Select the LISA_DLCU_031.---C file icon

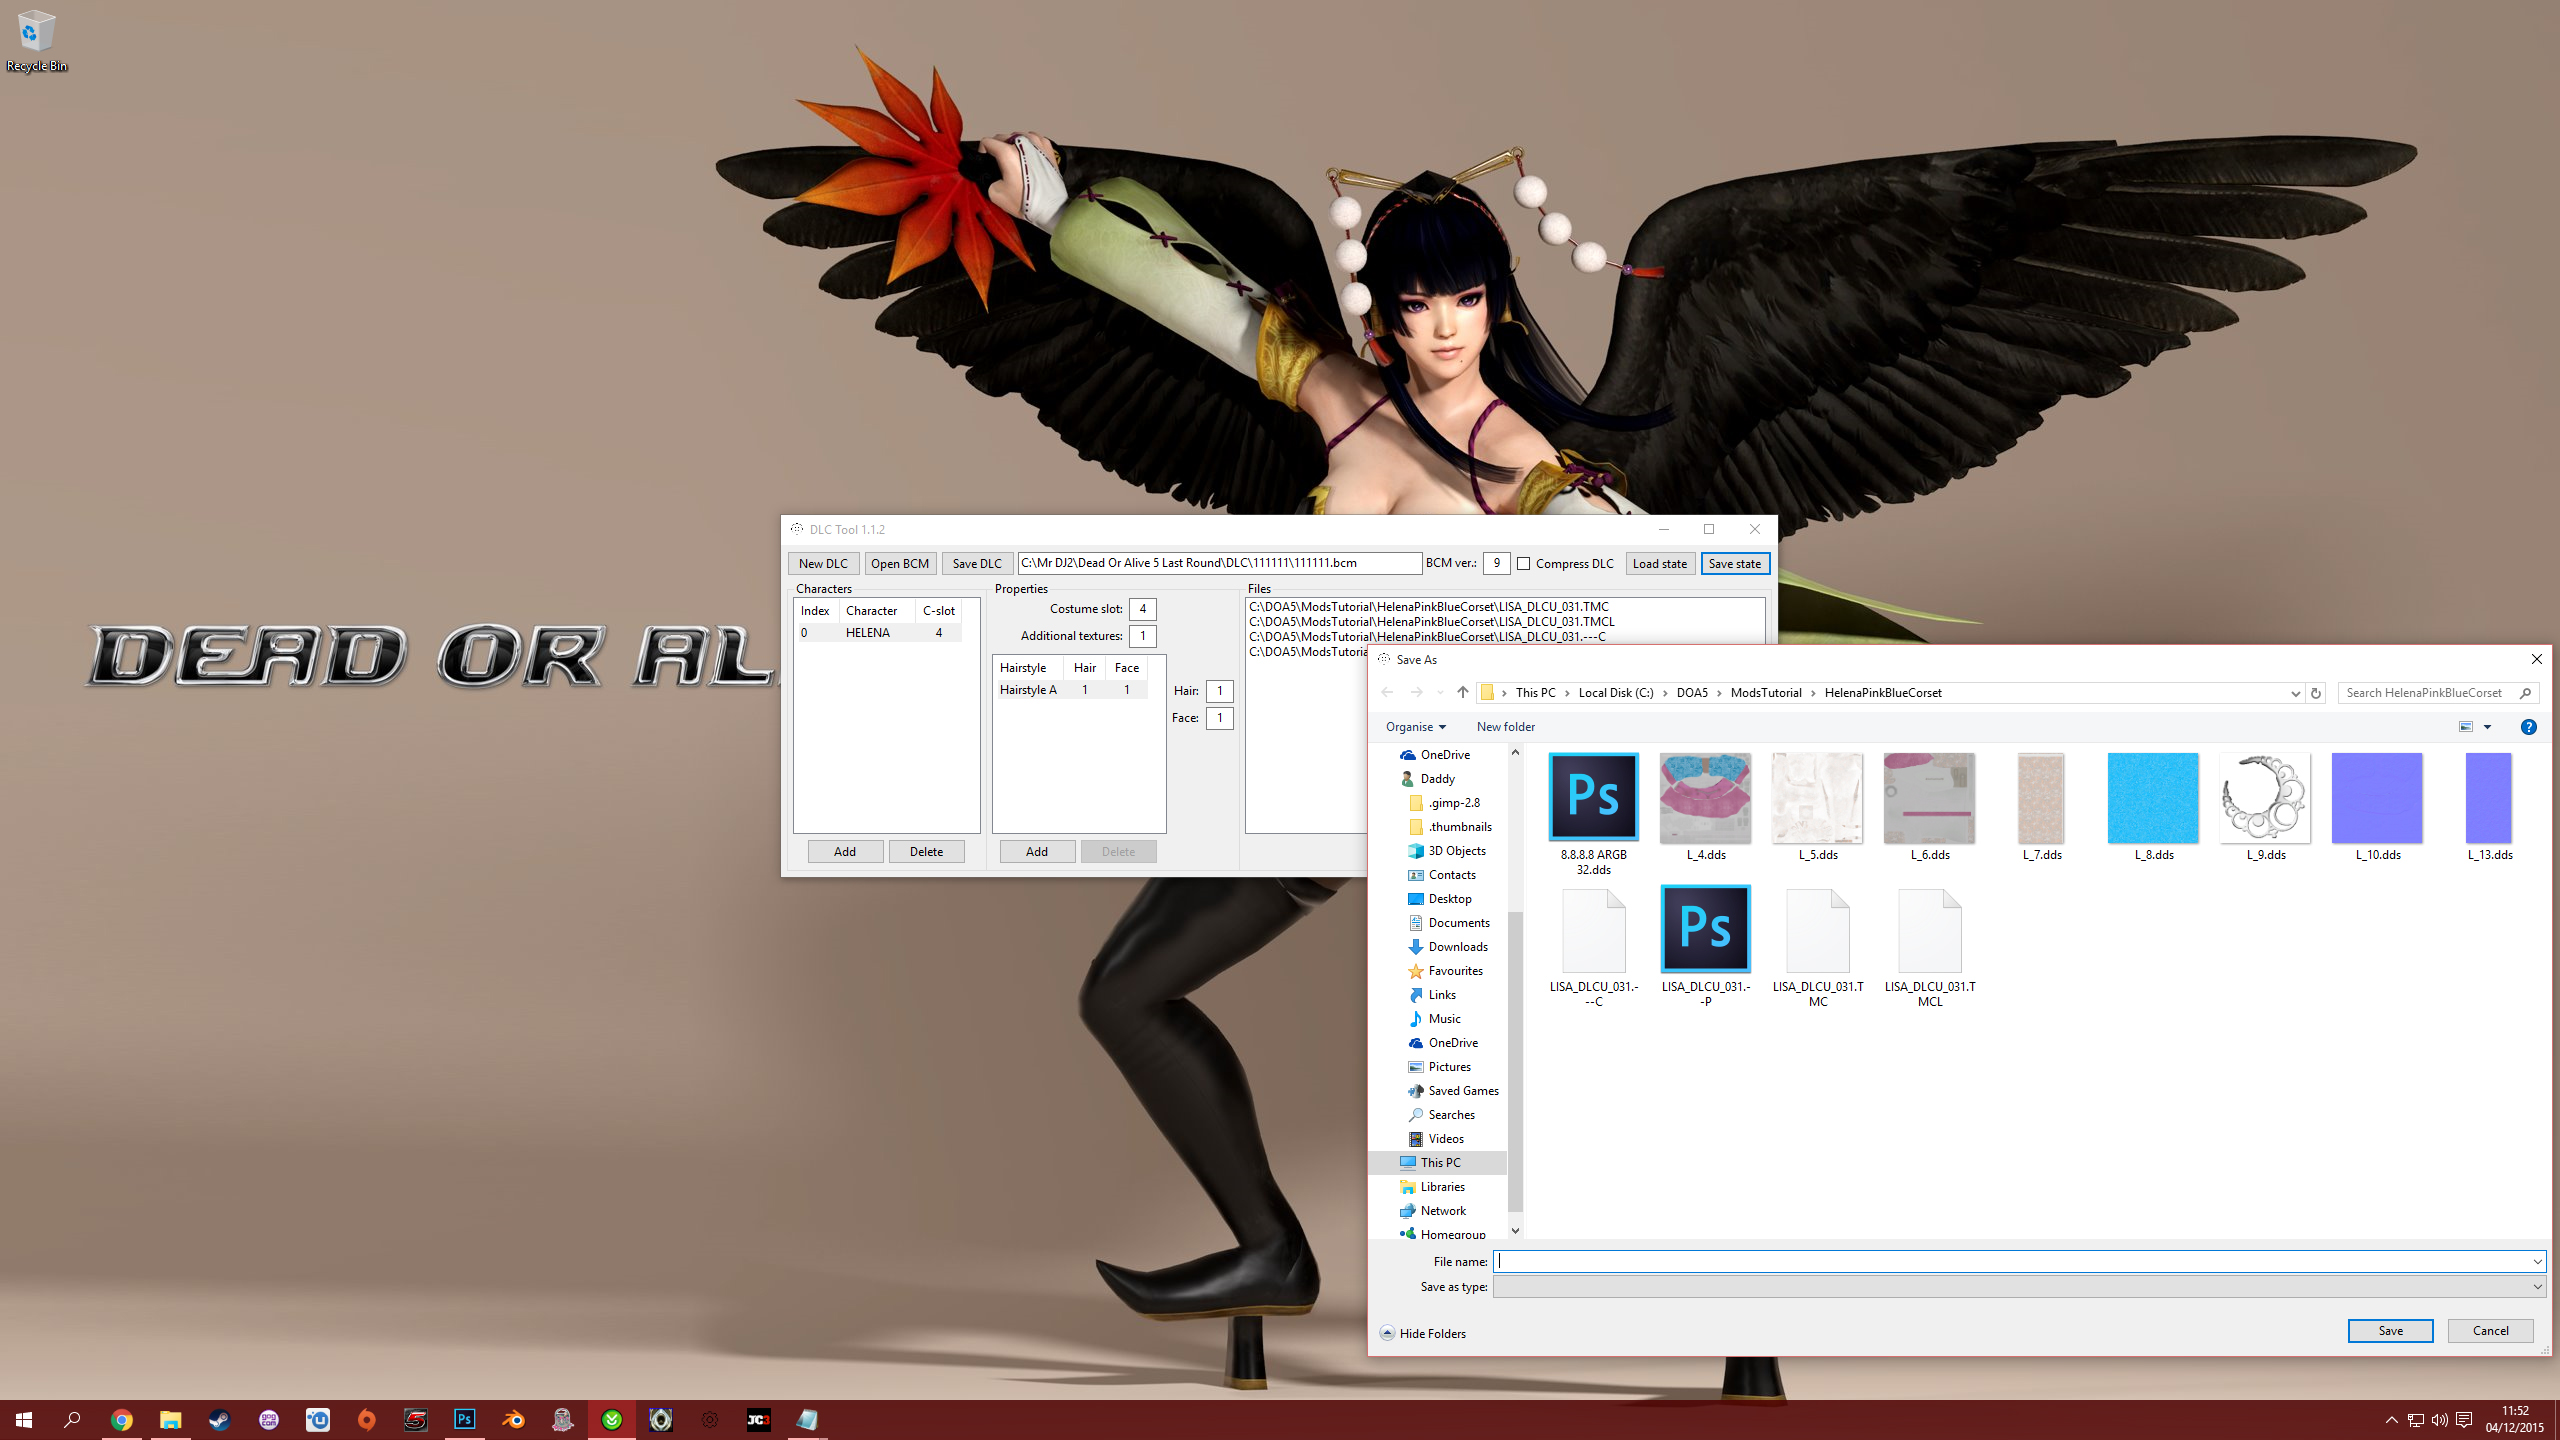1594,931
